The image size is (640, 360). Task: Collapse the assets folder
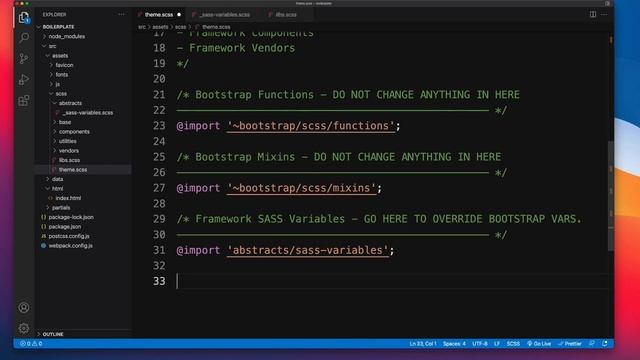click(60, 56)
